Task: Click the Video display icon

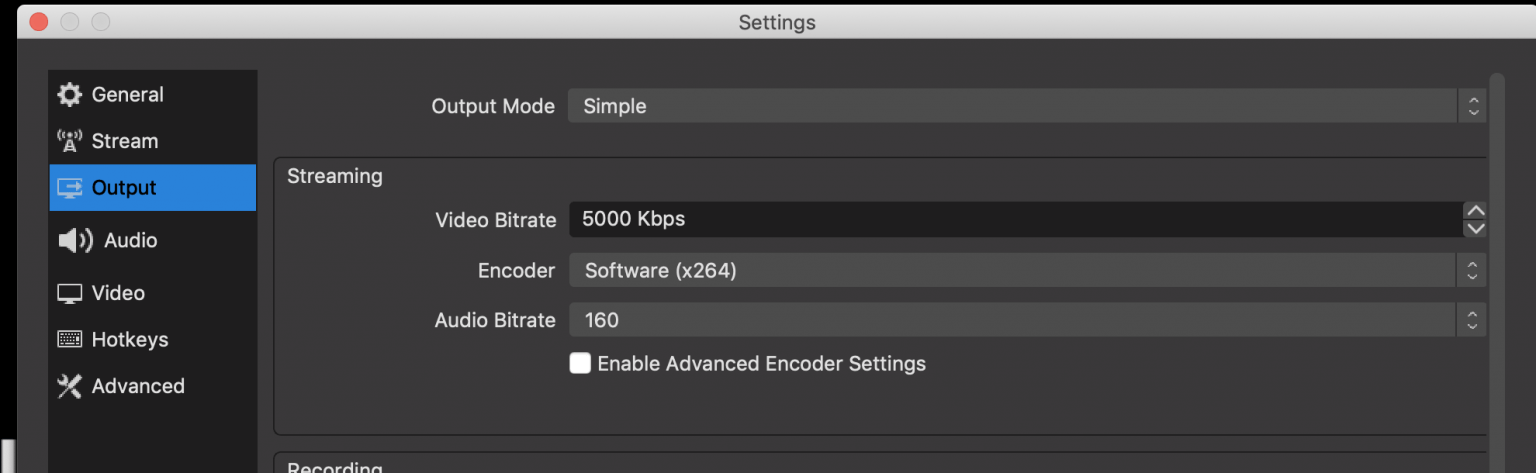Action: point(69,293)
